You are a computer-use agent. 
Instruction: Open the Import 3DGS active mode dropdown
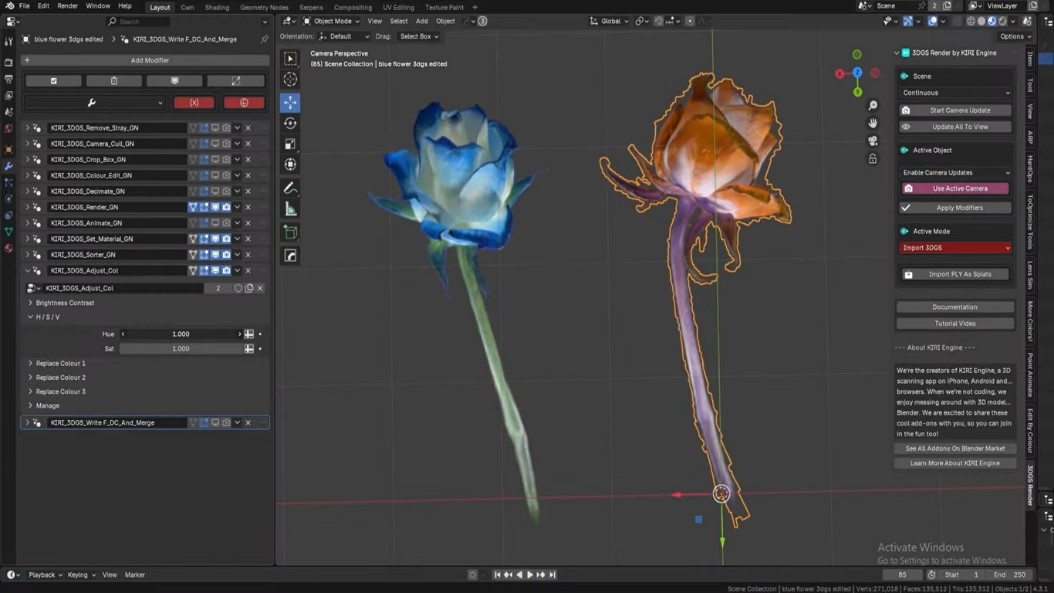(x=955, y=248)
